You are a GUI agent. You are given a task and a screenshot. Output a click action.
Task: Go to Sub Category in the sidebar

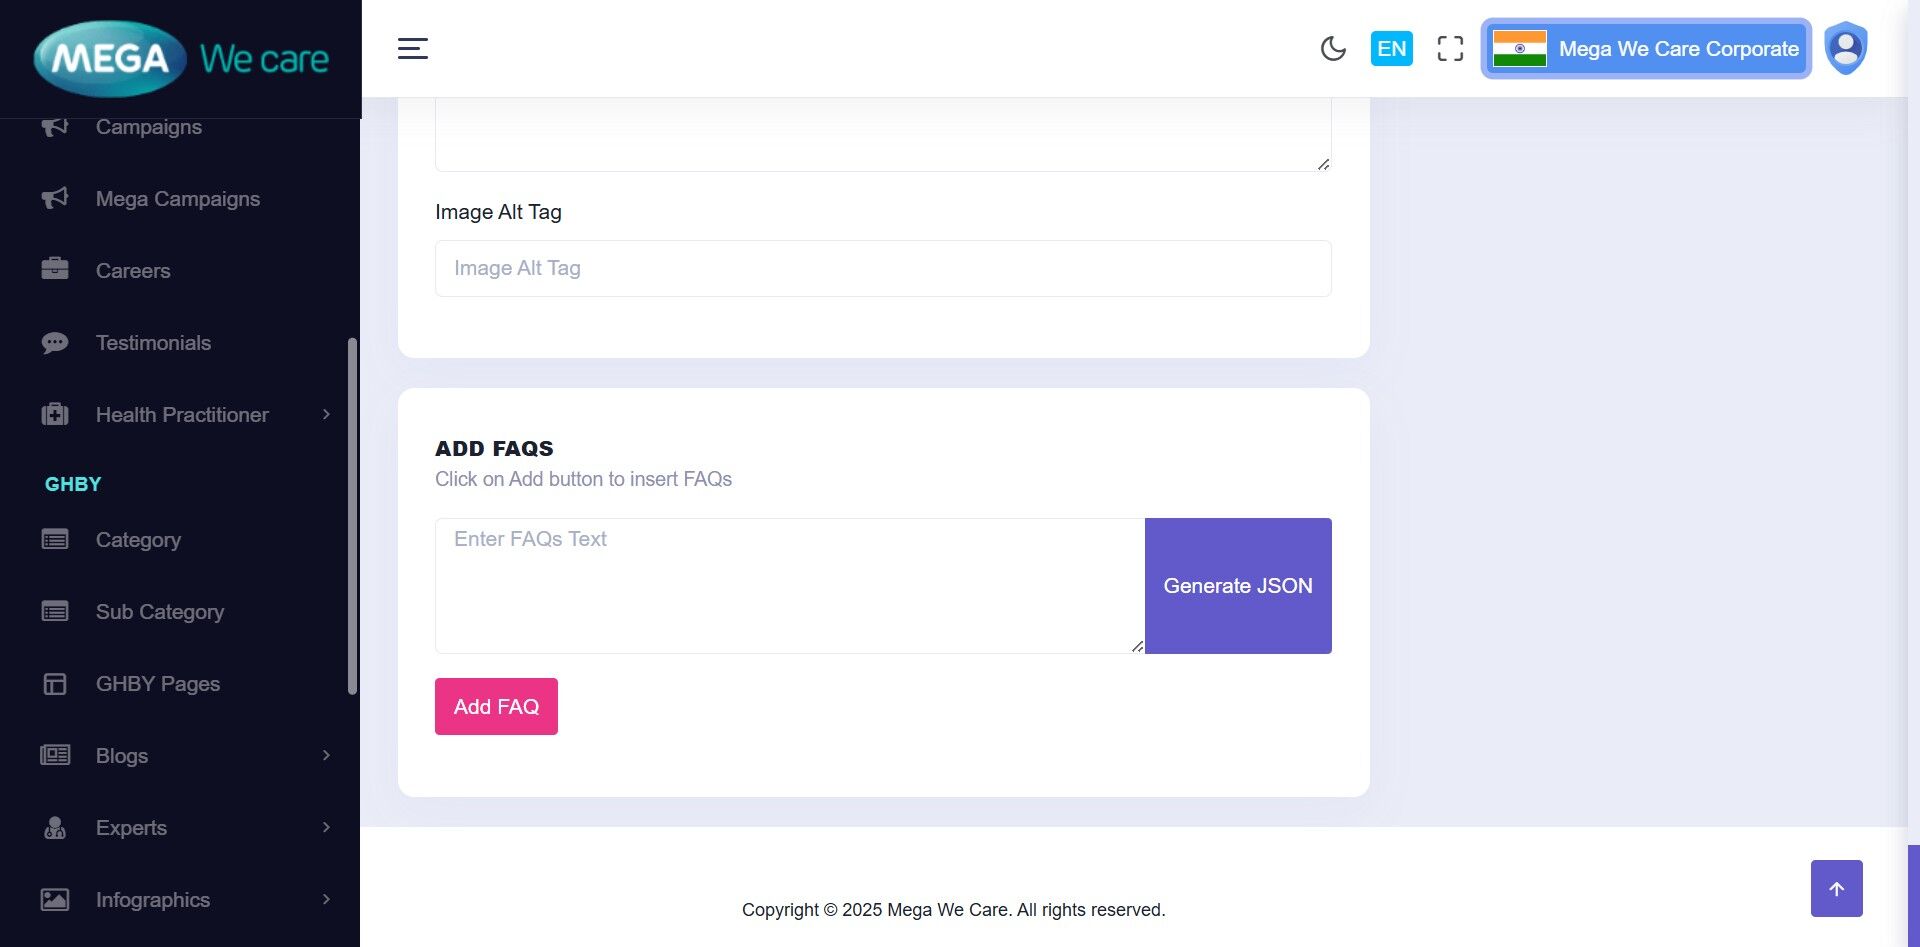[x=159, y=612]
